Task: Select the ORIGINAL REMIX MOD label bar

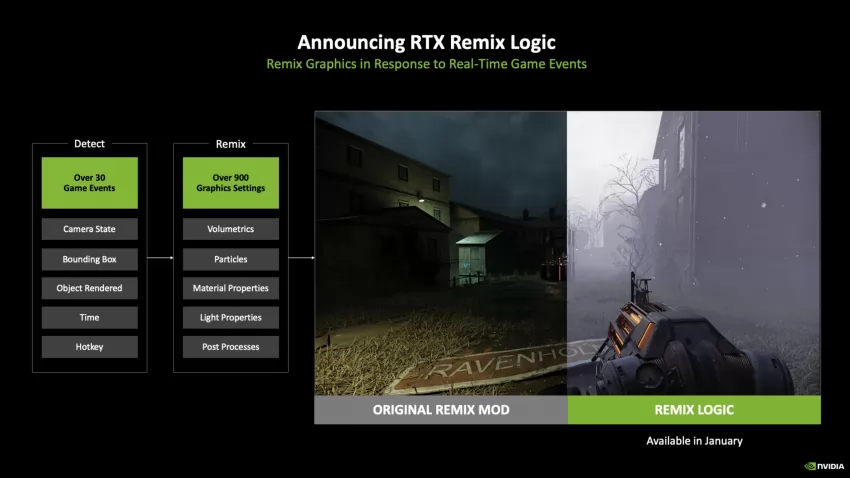Action: click(441, 410)
